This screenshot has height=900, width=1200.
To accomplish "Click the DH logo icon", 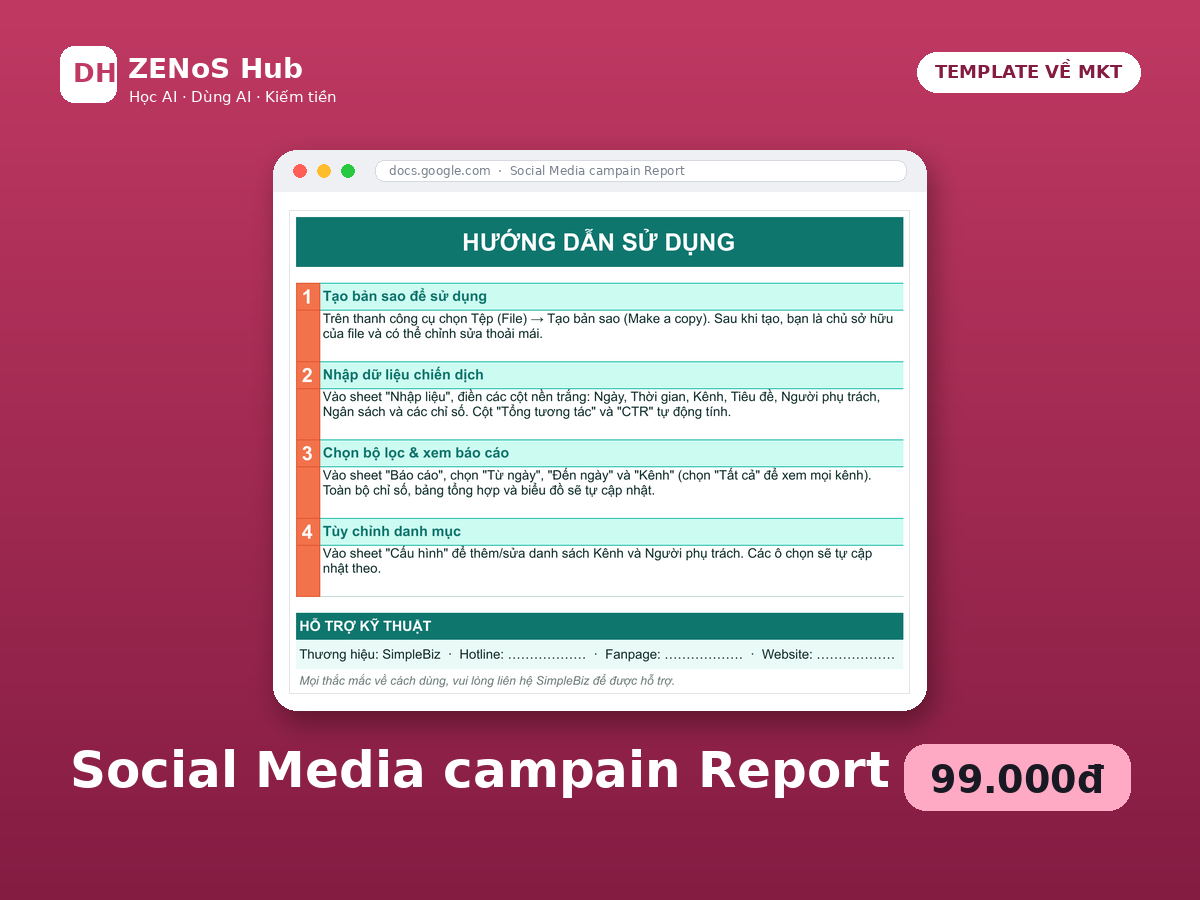I will [x=88, y=74].
